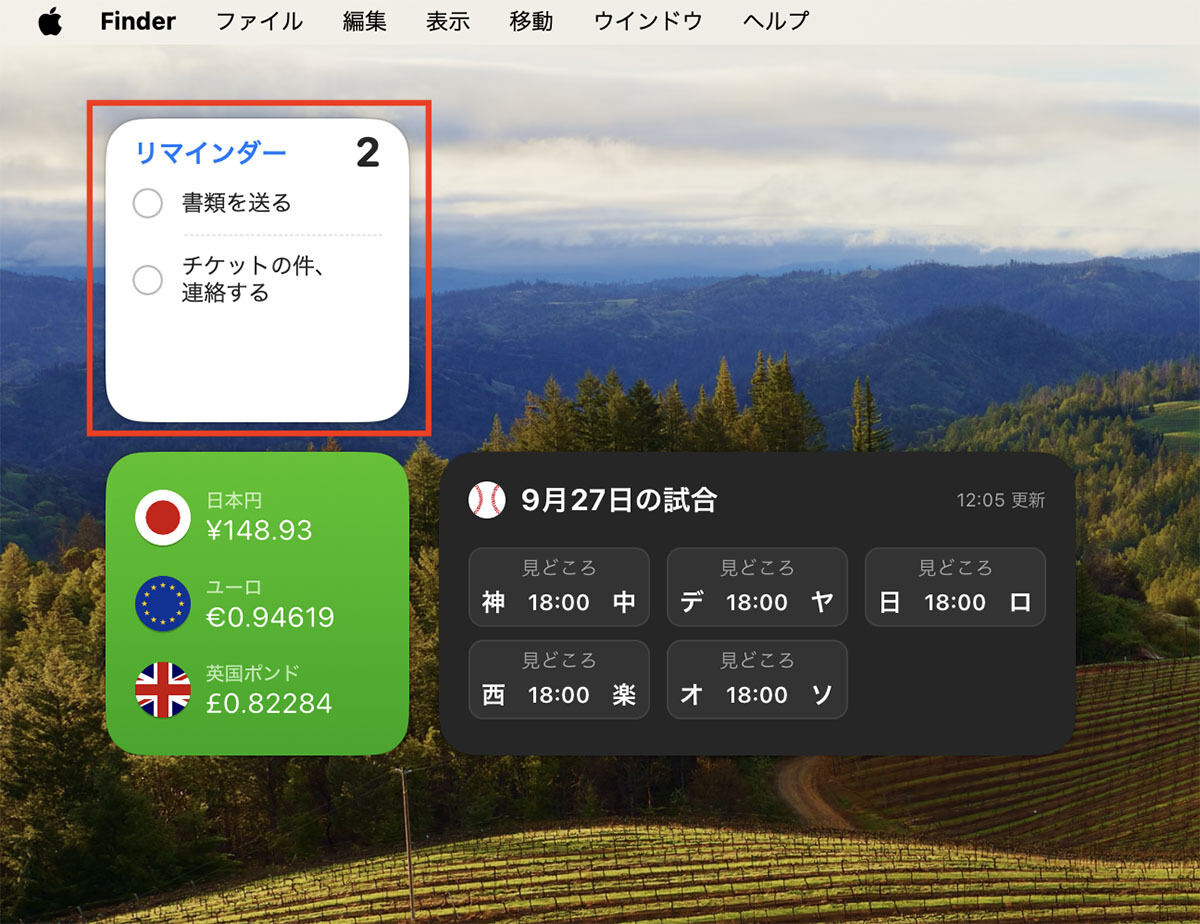The image size is (1200, 924).
Task: Open the 西 vs 楽 game card
Action: 559,680
